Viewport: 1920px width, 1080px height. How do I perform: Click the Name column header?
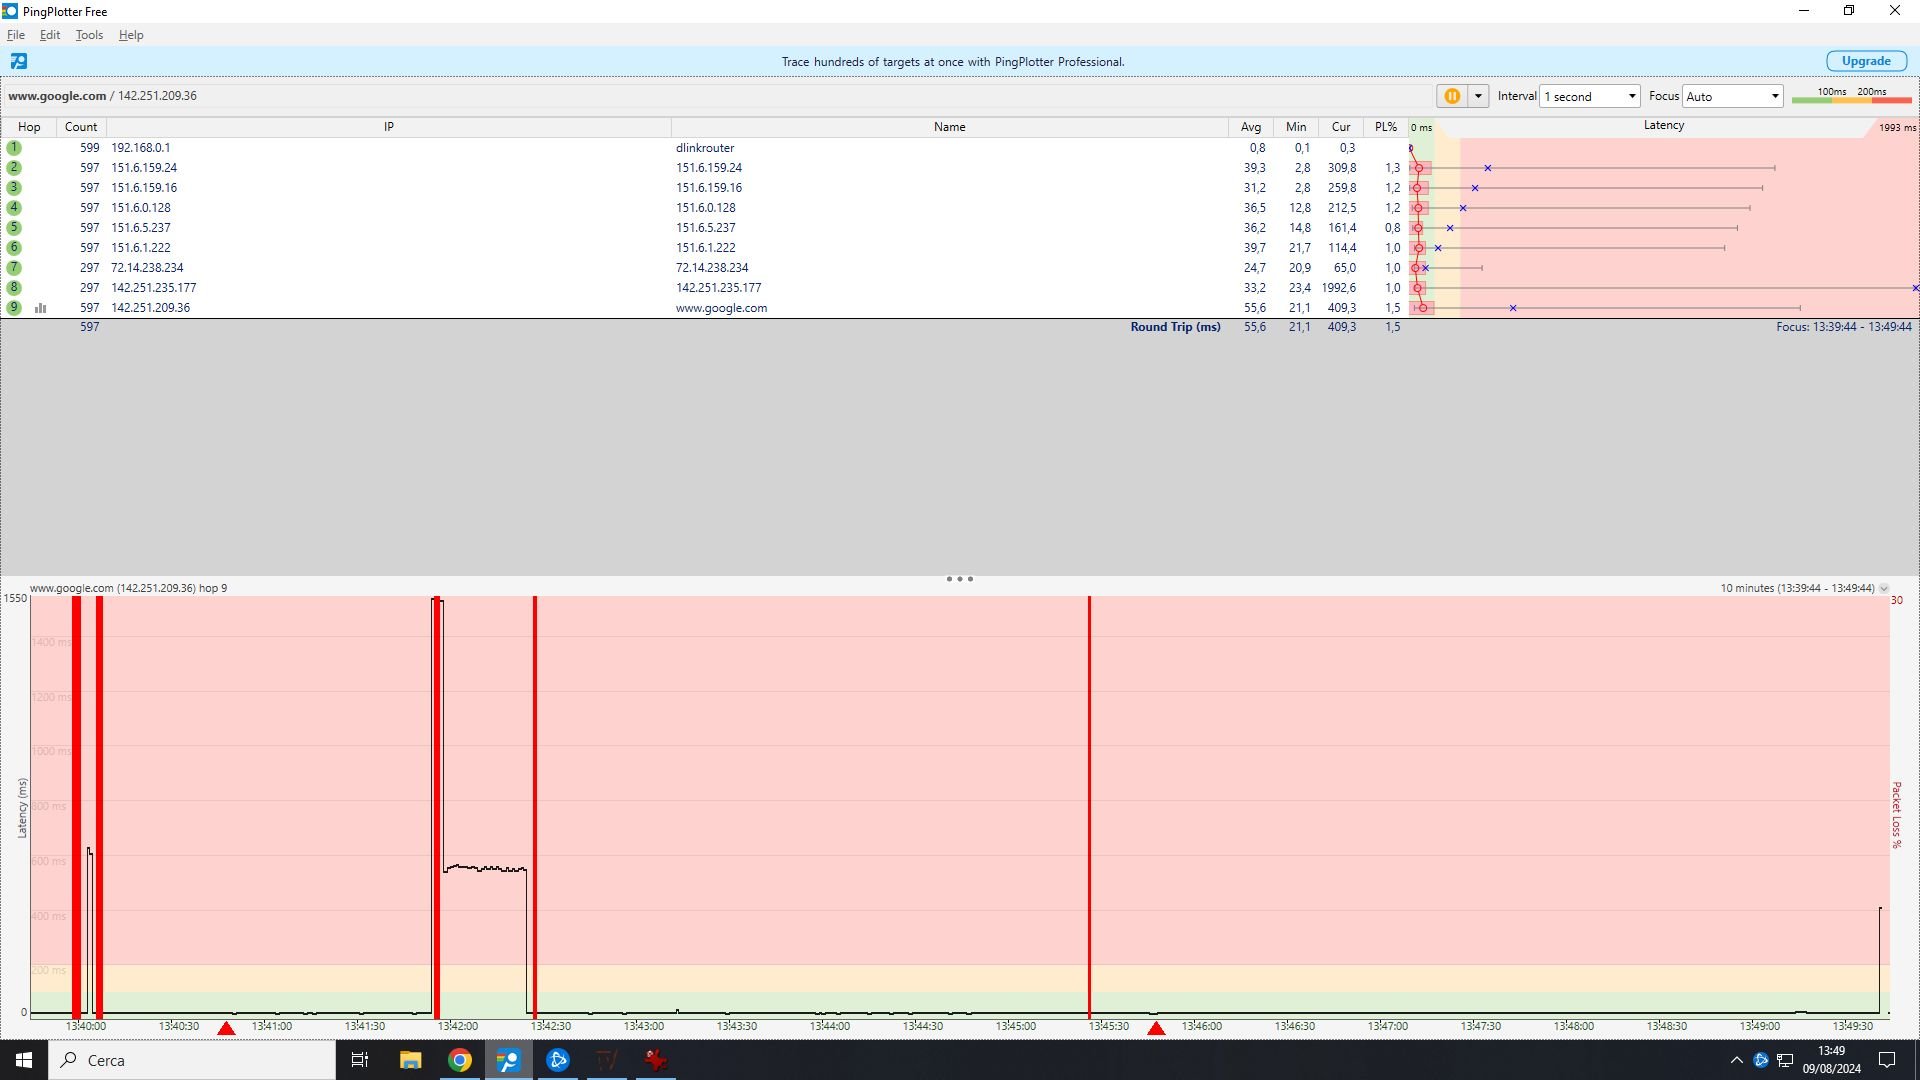(950, 127)
